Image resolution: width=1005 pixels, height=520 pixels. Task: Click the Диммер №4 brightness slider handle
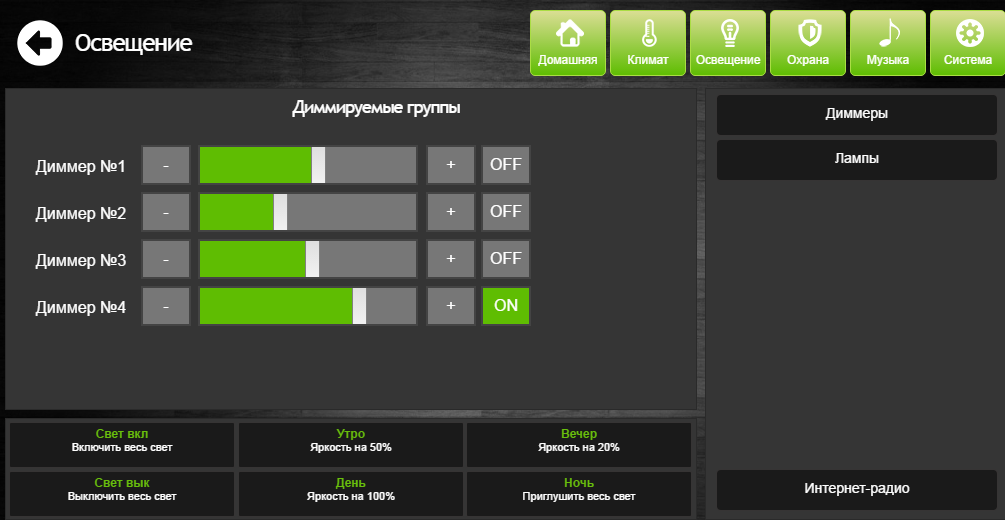pos(360,306)
